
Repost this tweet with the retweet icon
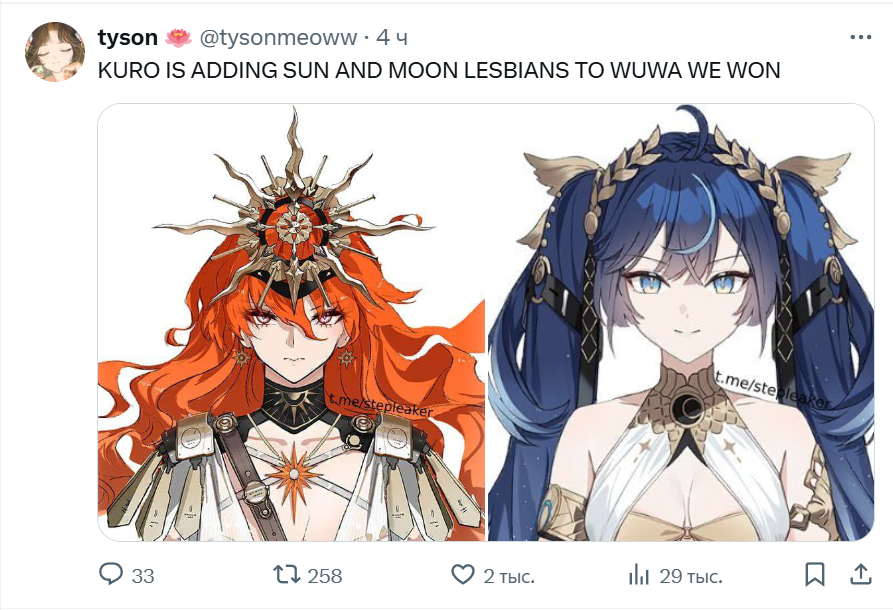pos(286,575)
